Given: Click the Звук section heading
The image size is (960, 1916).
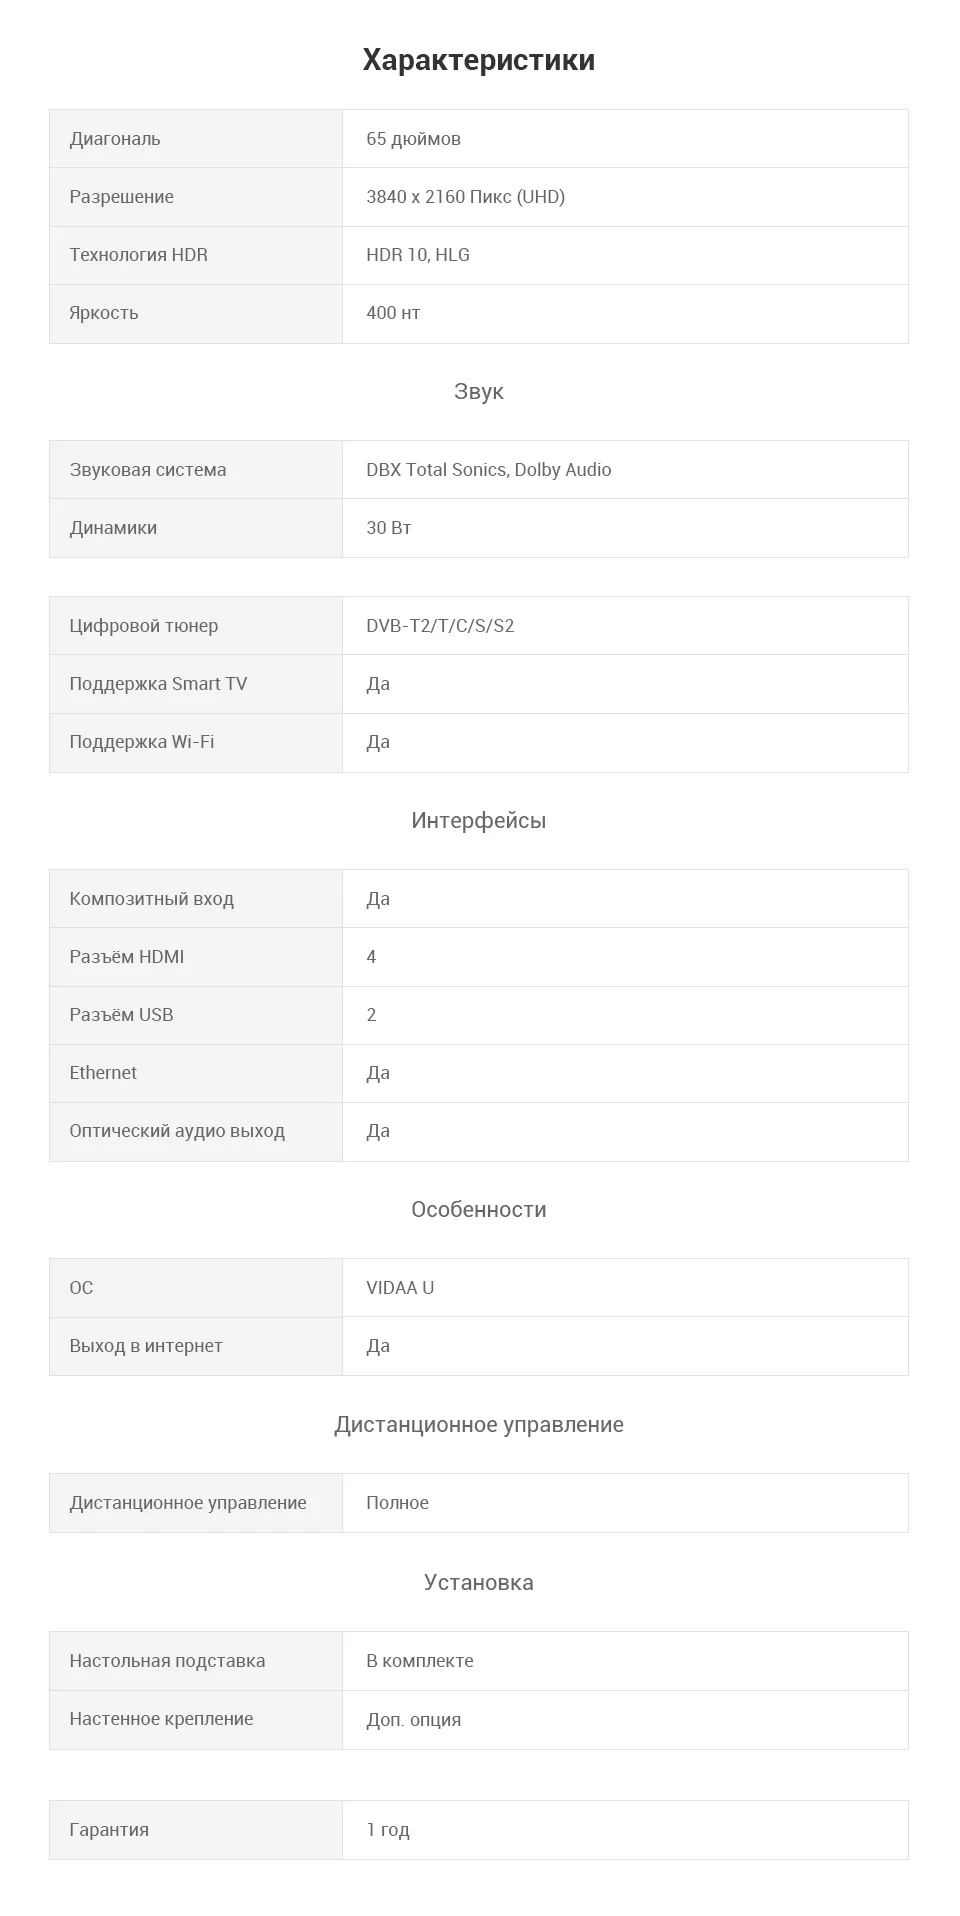Looking at the screenshot, I should [x=479, y=391].
